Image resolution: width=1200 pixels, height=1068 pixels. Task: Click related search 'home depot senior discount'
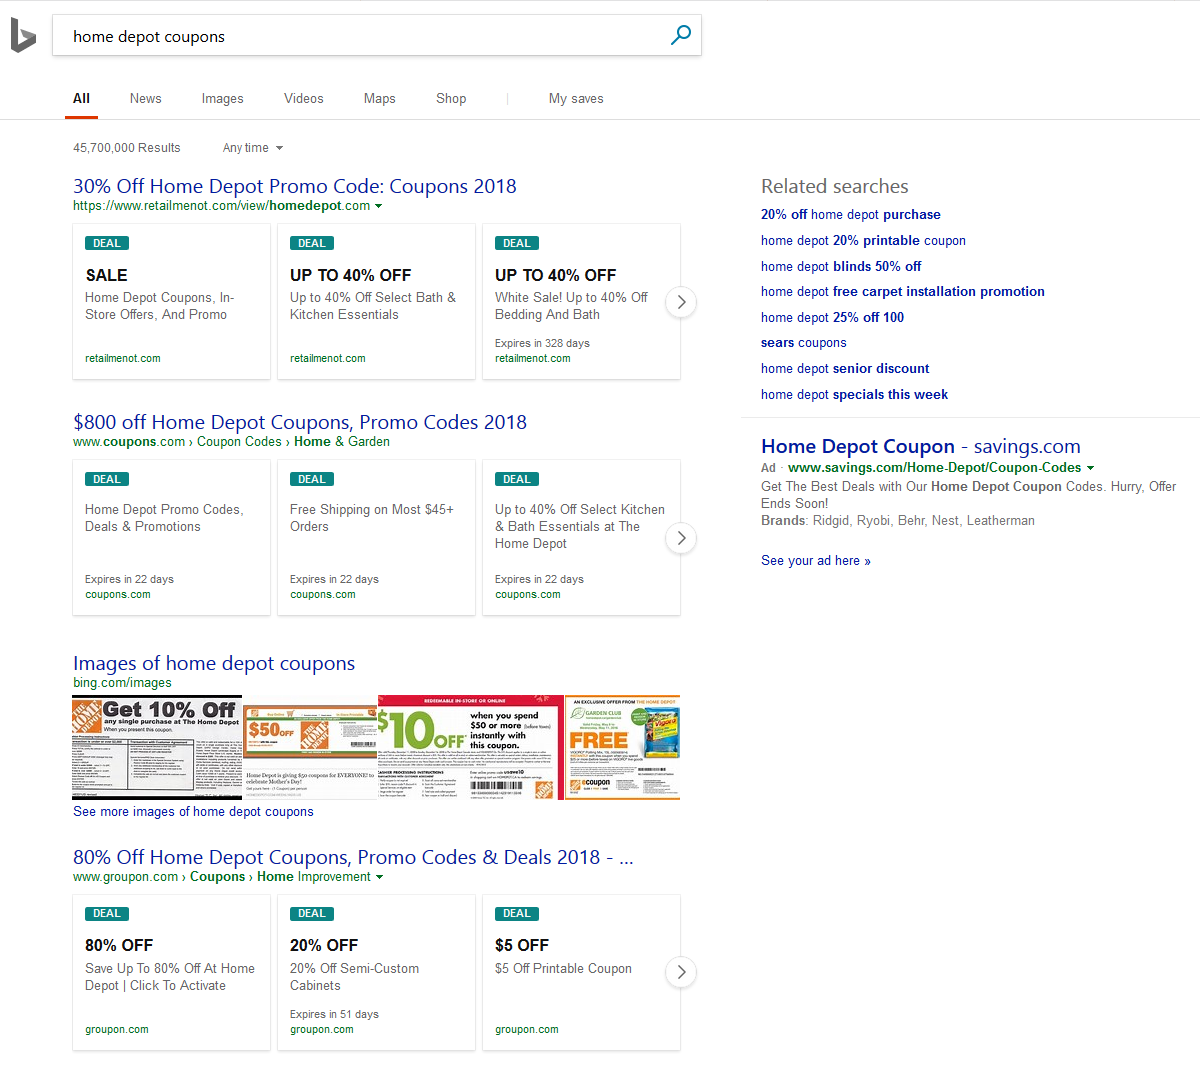pos(844,369)
